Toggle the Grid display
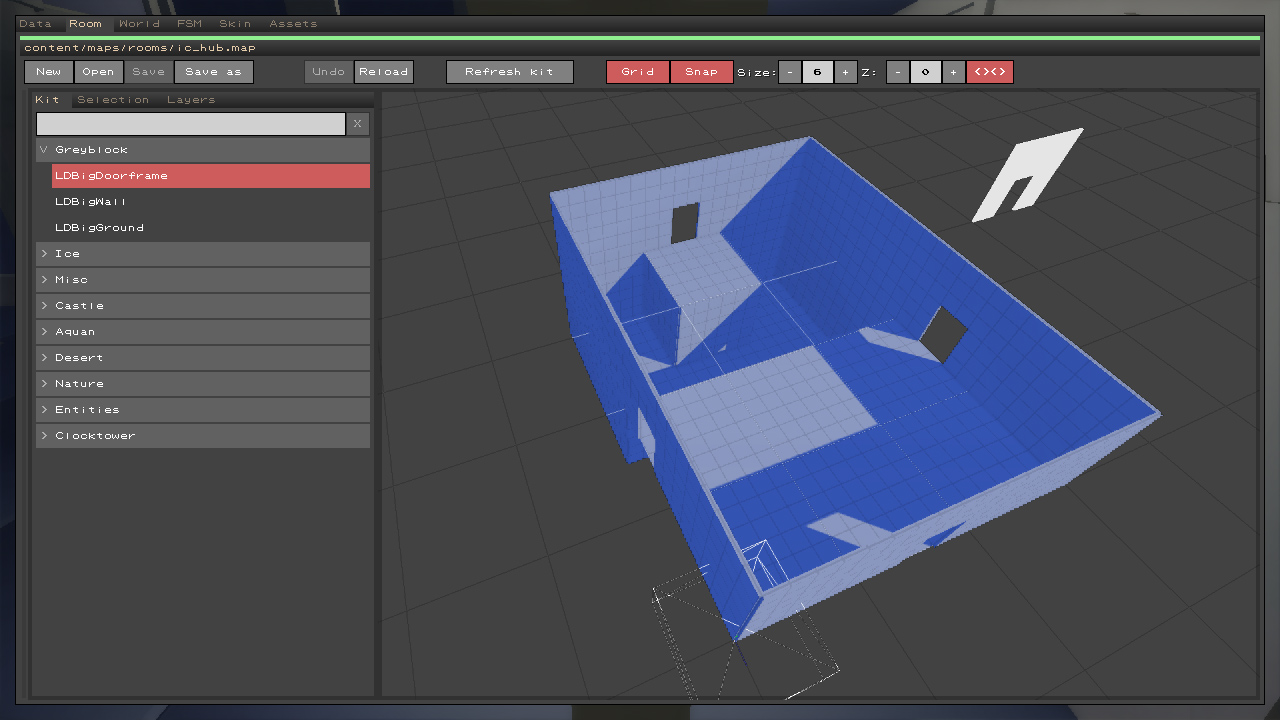Viewport: 1280px width, 720px height. coord(638,72)
